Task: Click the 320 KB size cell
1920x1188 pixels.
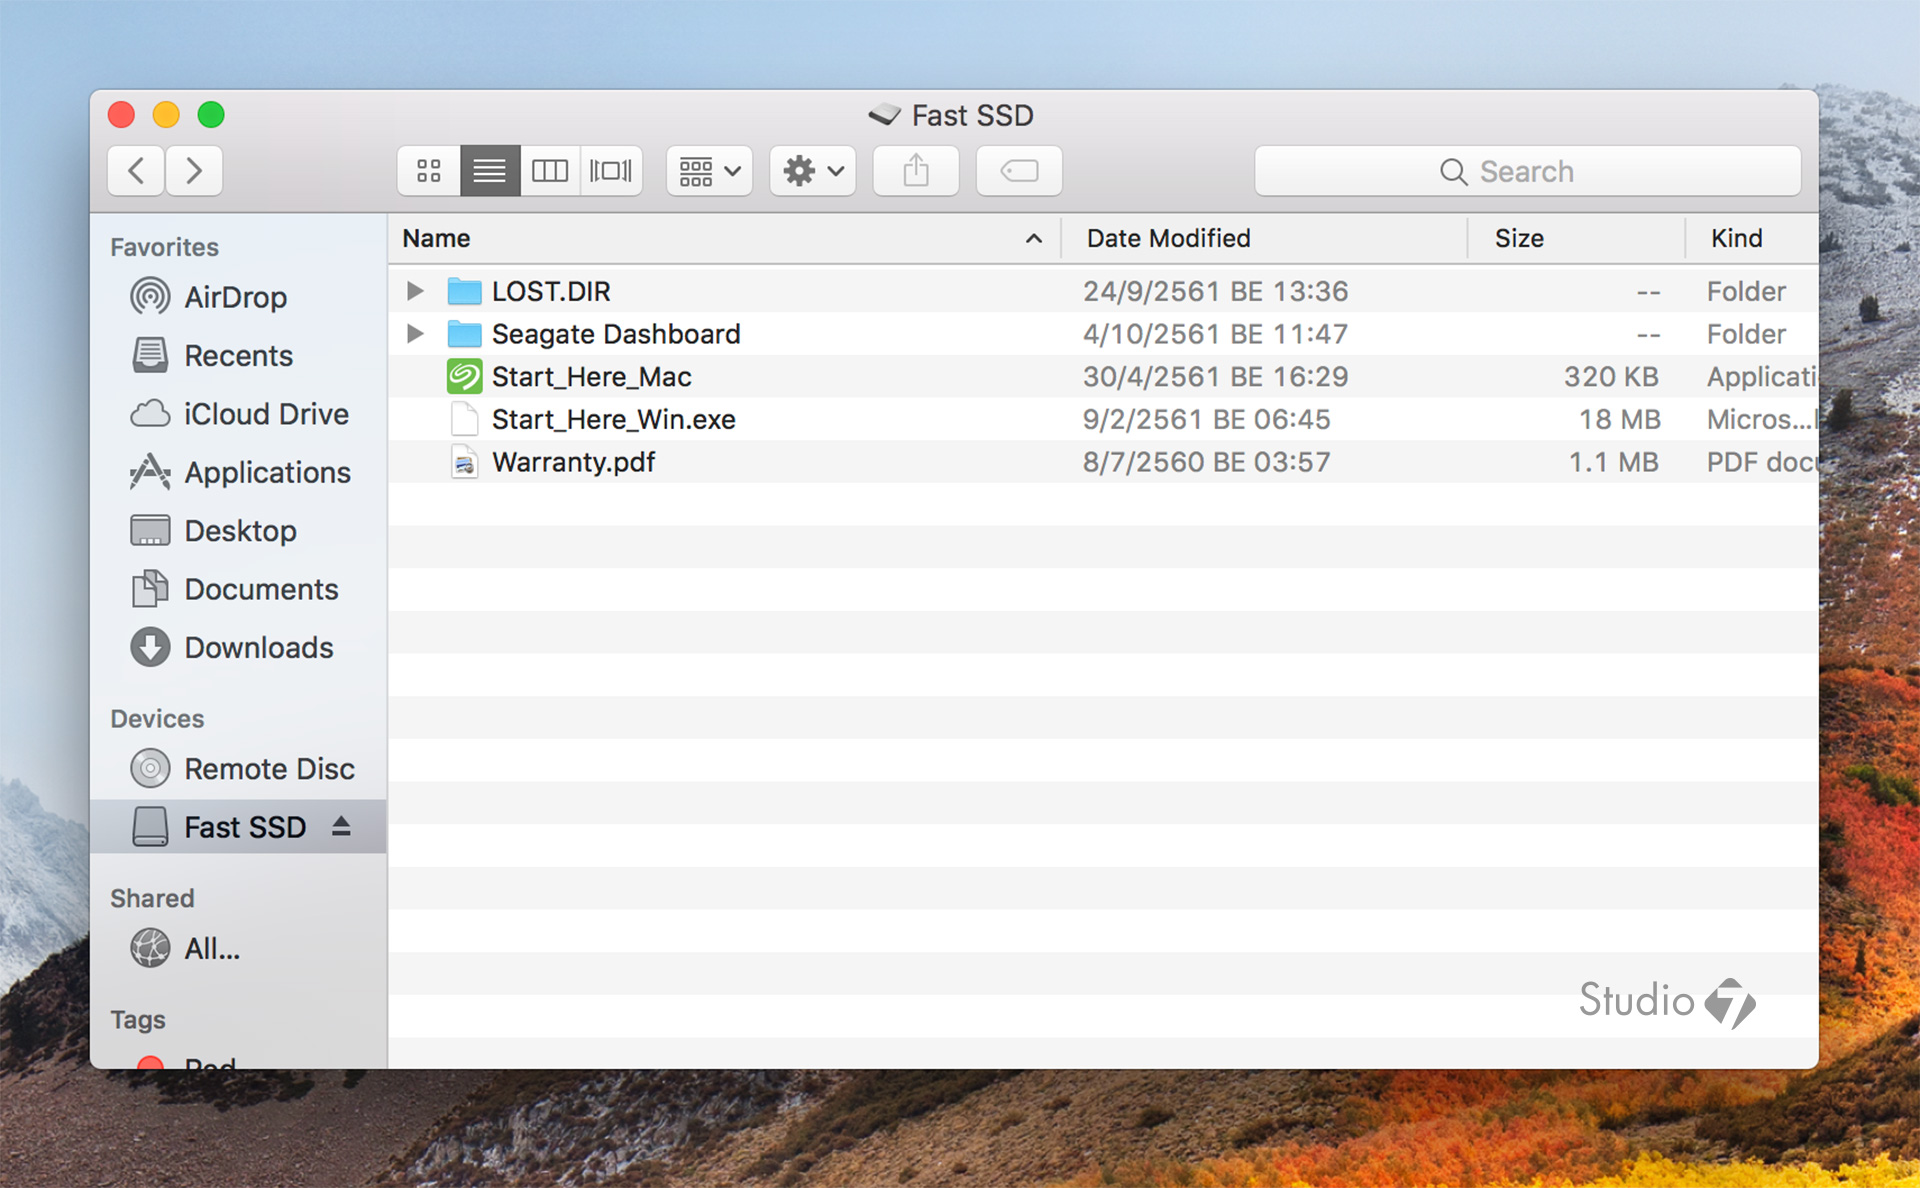Action: point(1611,377)
